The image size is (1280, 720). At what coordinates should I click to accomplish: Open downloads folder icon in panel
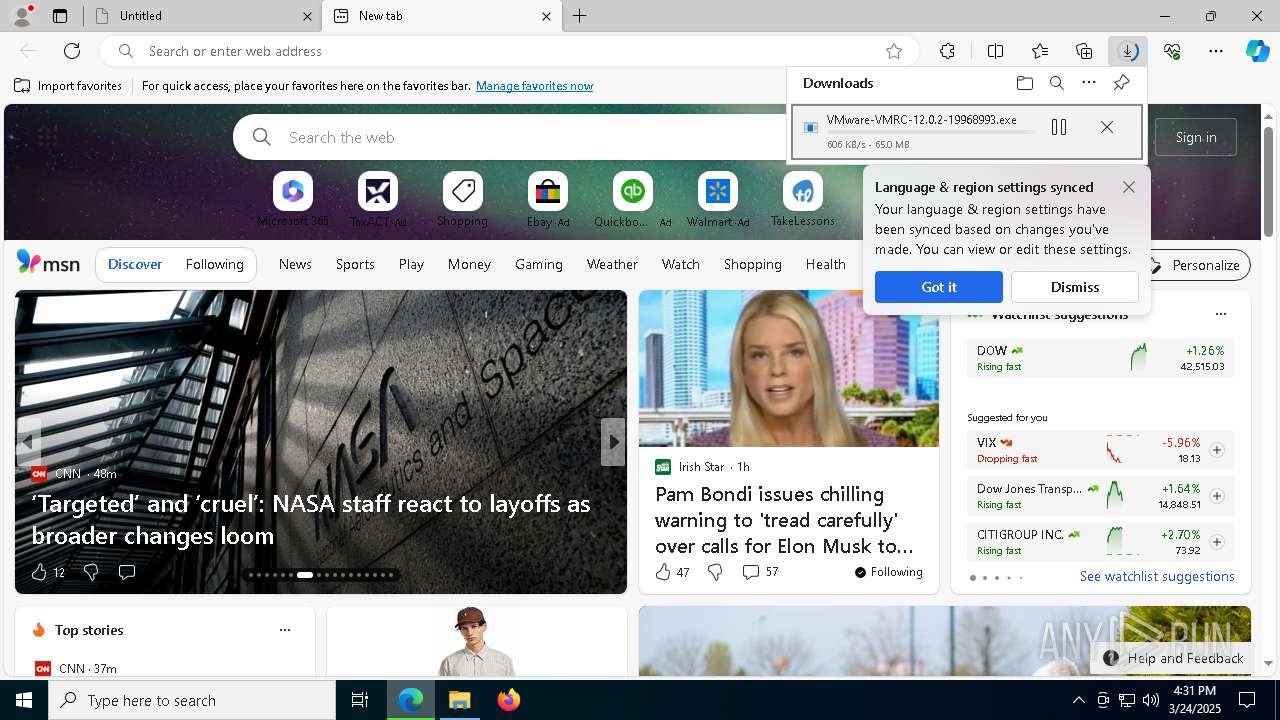1024,83
